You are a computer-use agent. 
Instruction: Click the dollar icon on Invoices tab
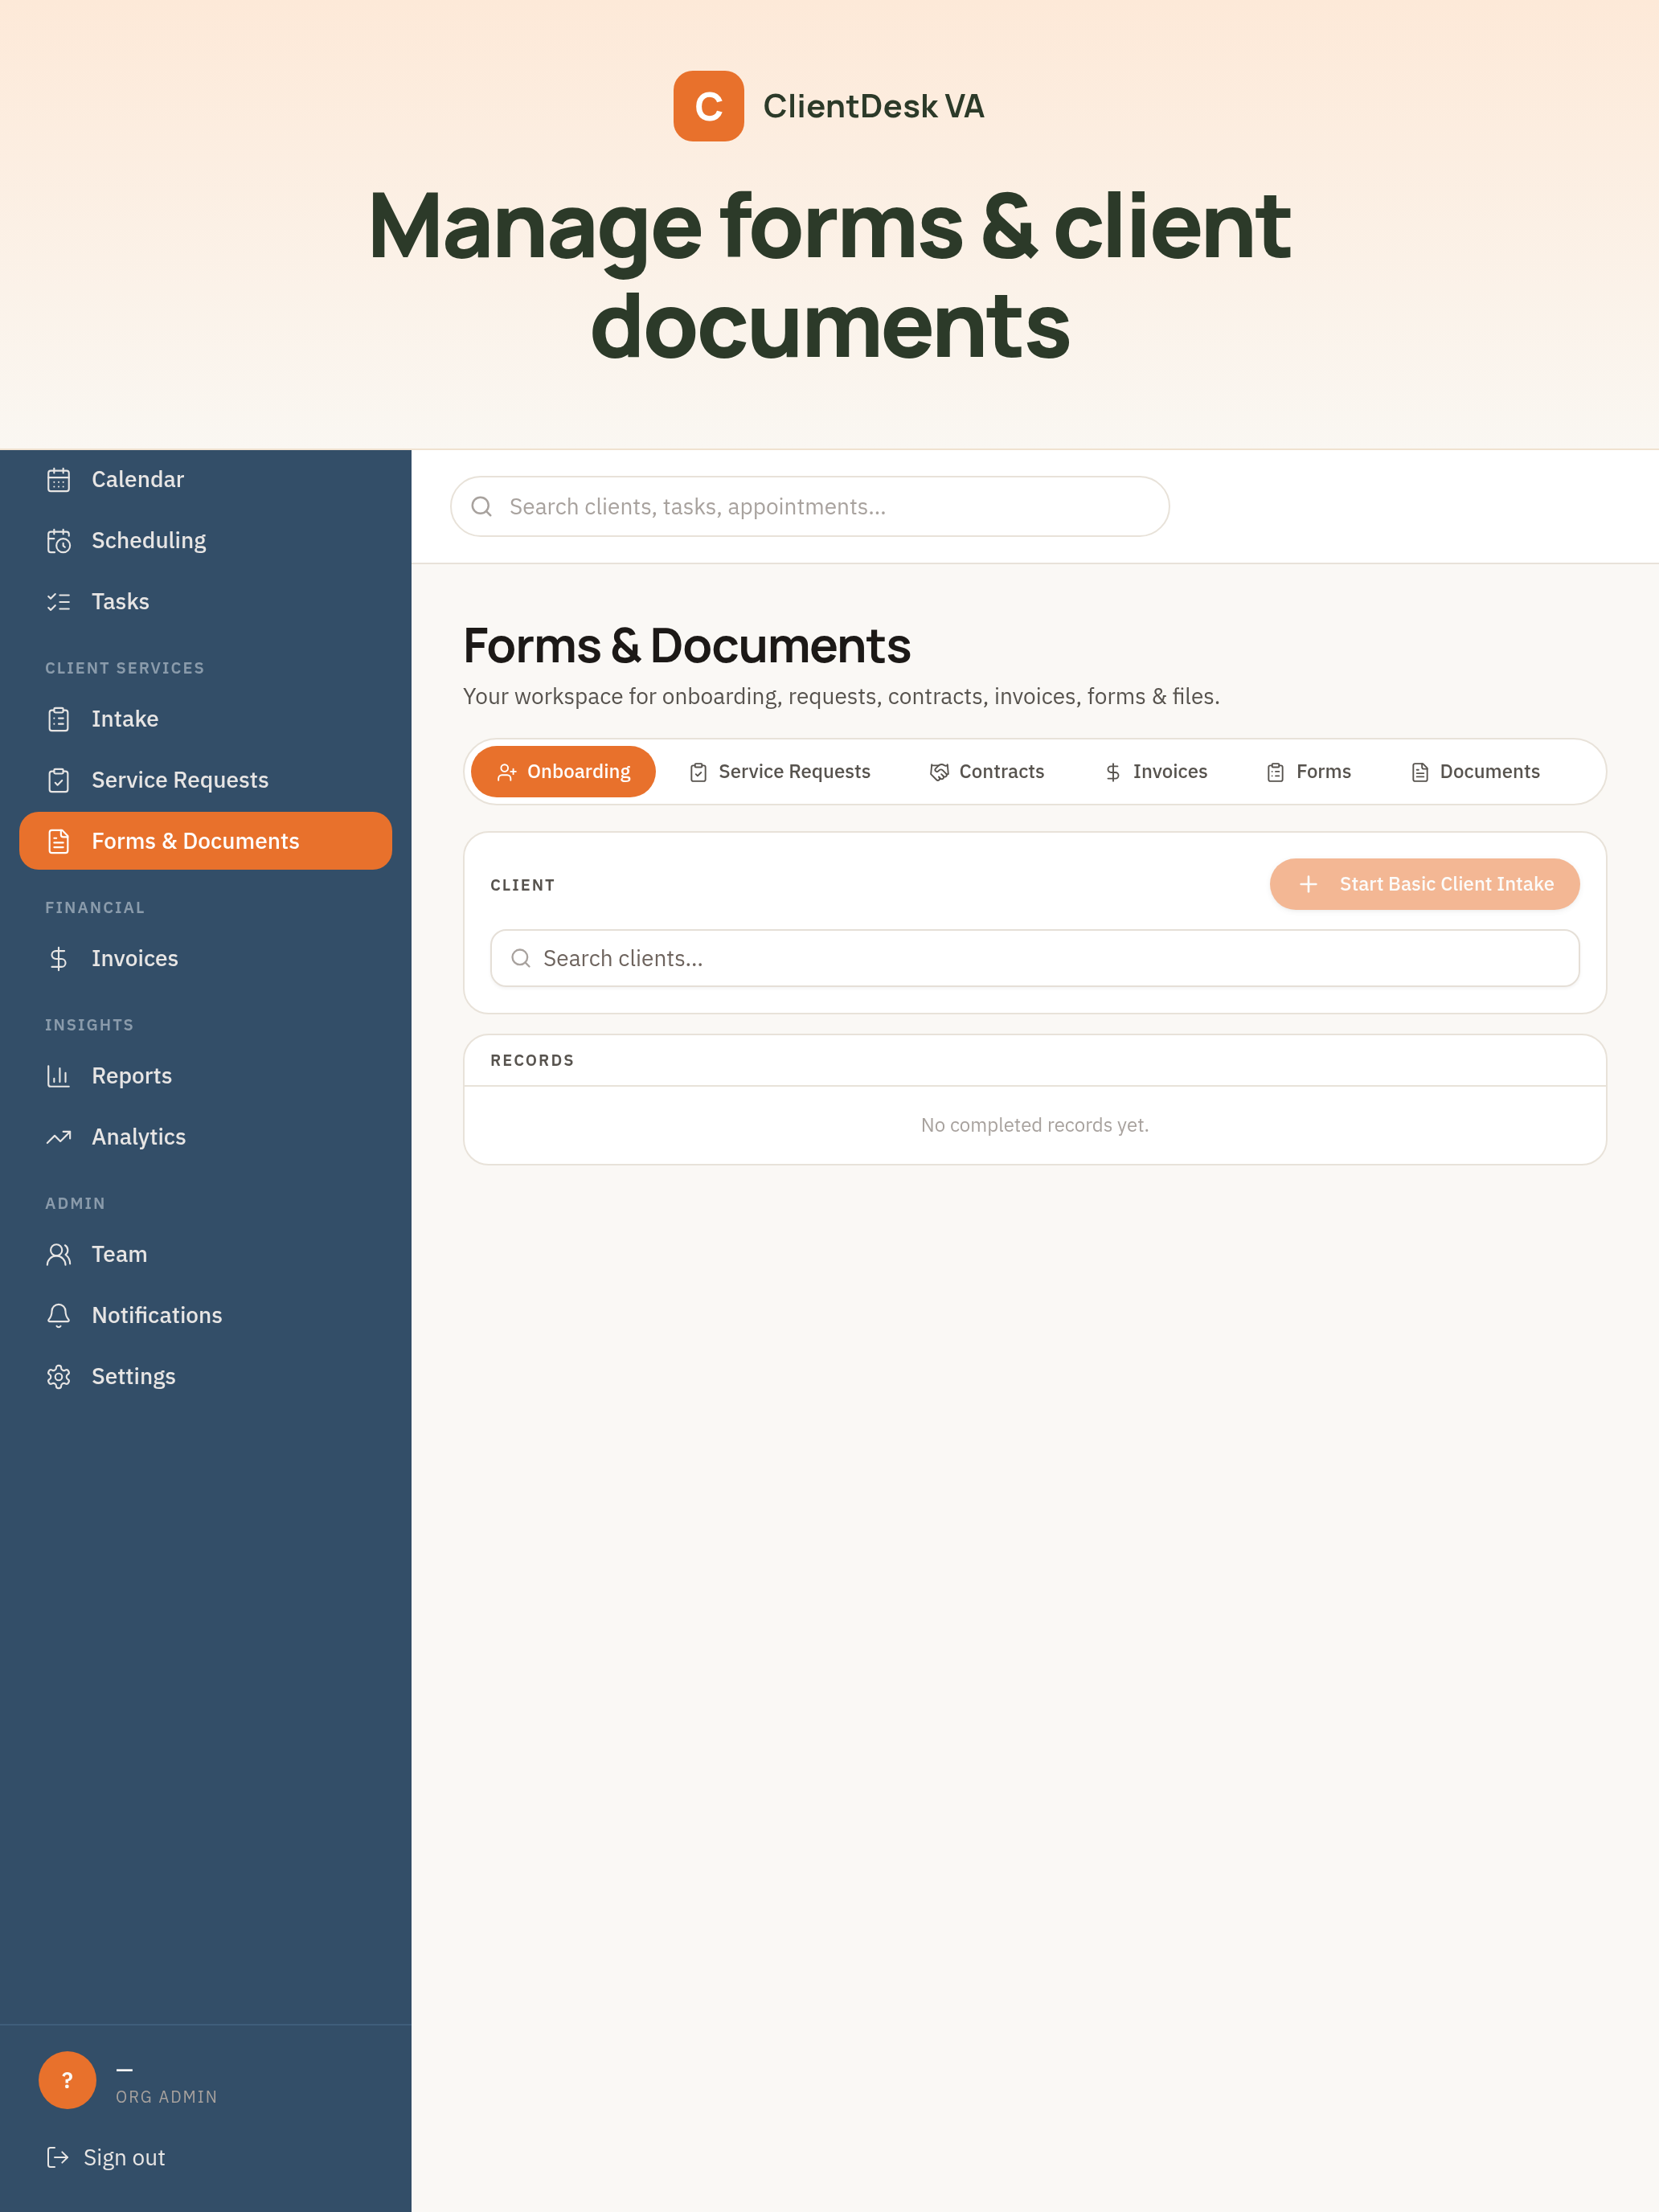(1113, 772)
